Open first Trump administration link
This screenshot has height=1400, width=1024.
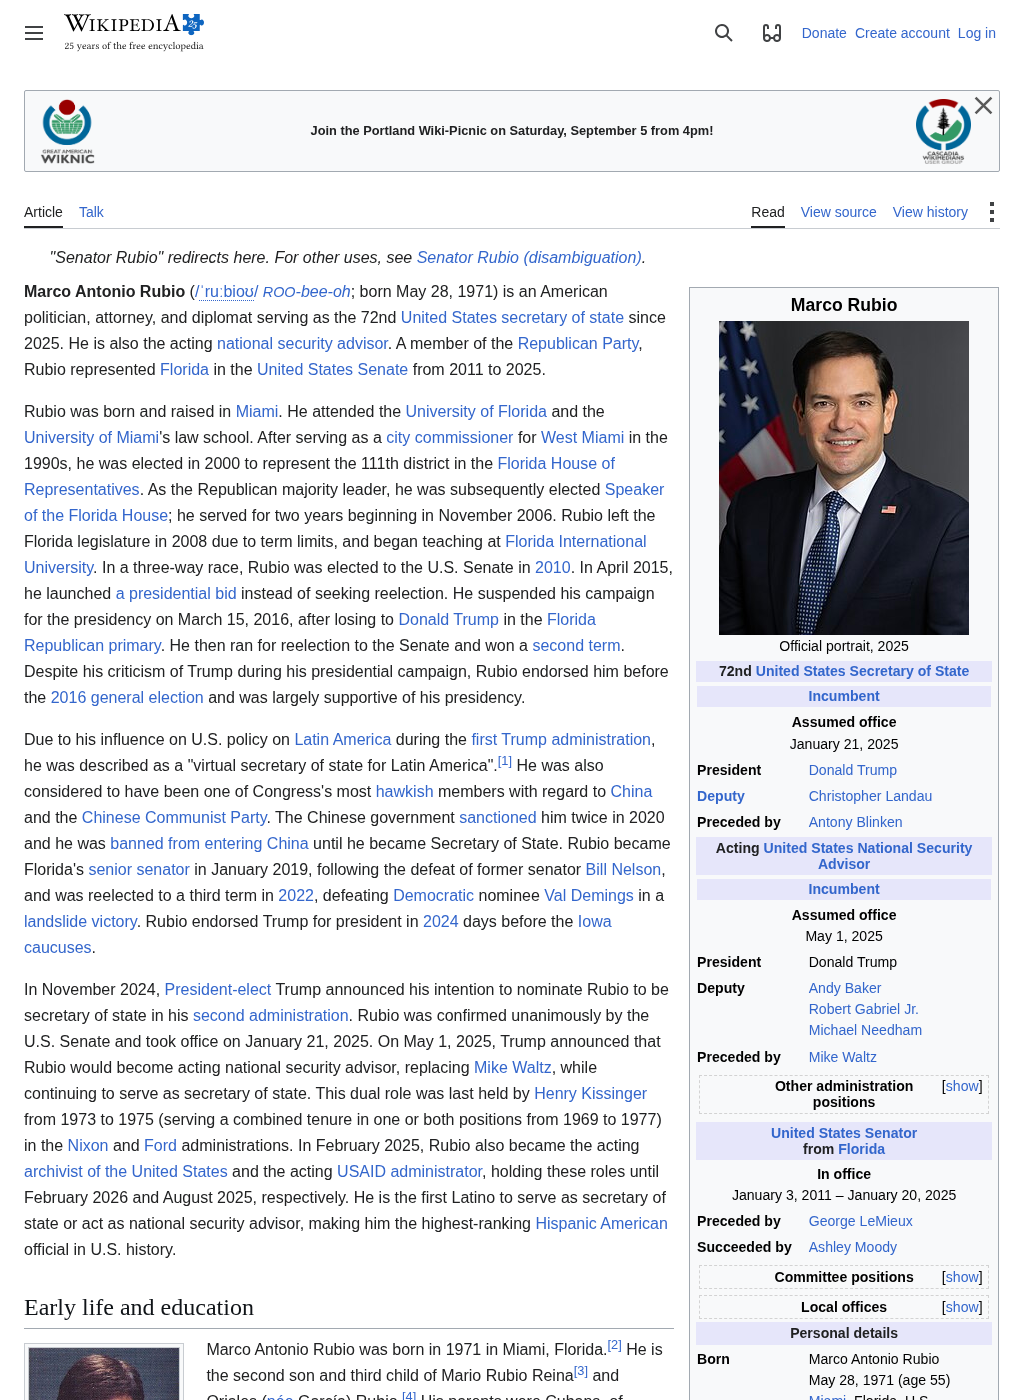tap(561, 739)
